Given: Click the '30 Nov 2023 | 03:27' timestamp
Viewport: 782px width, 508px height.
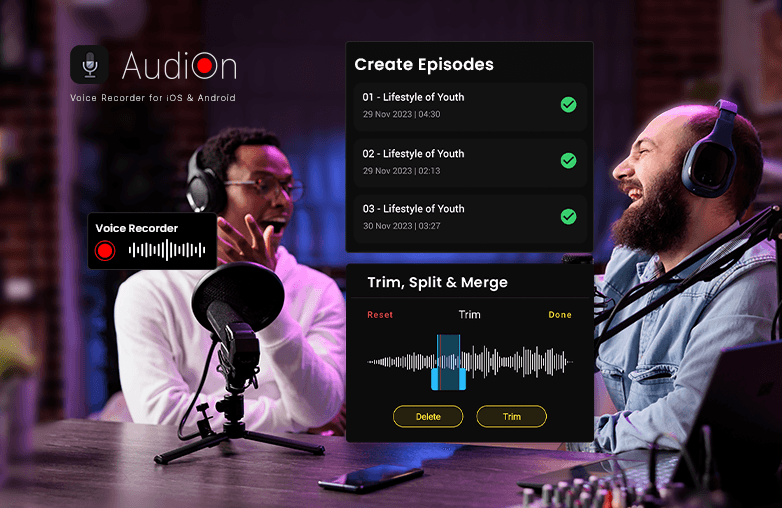Looking at the screenshot, I should [x=401, y=226].
